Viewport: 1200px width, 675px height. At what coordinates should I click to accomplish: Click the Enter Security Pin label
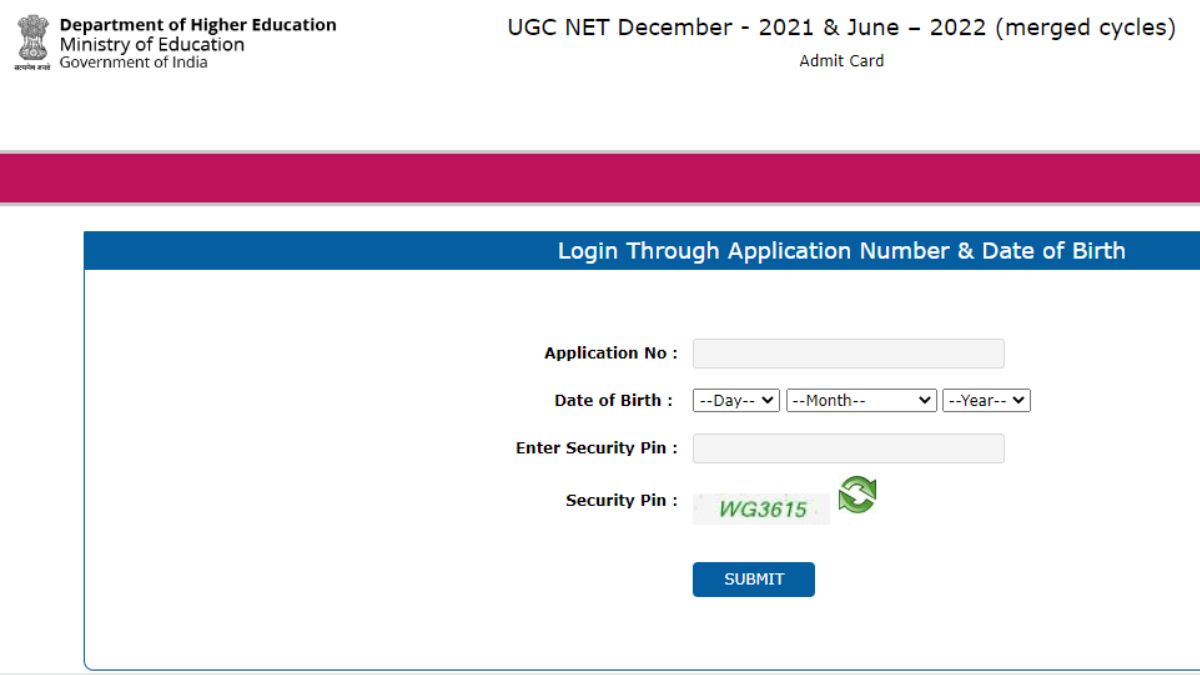pyautogui.click(x=596, y=448)
